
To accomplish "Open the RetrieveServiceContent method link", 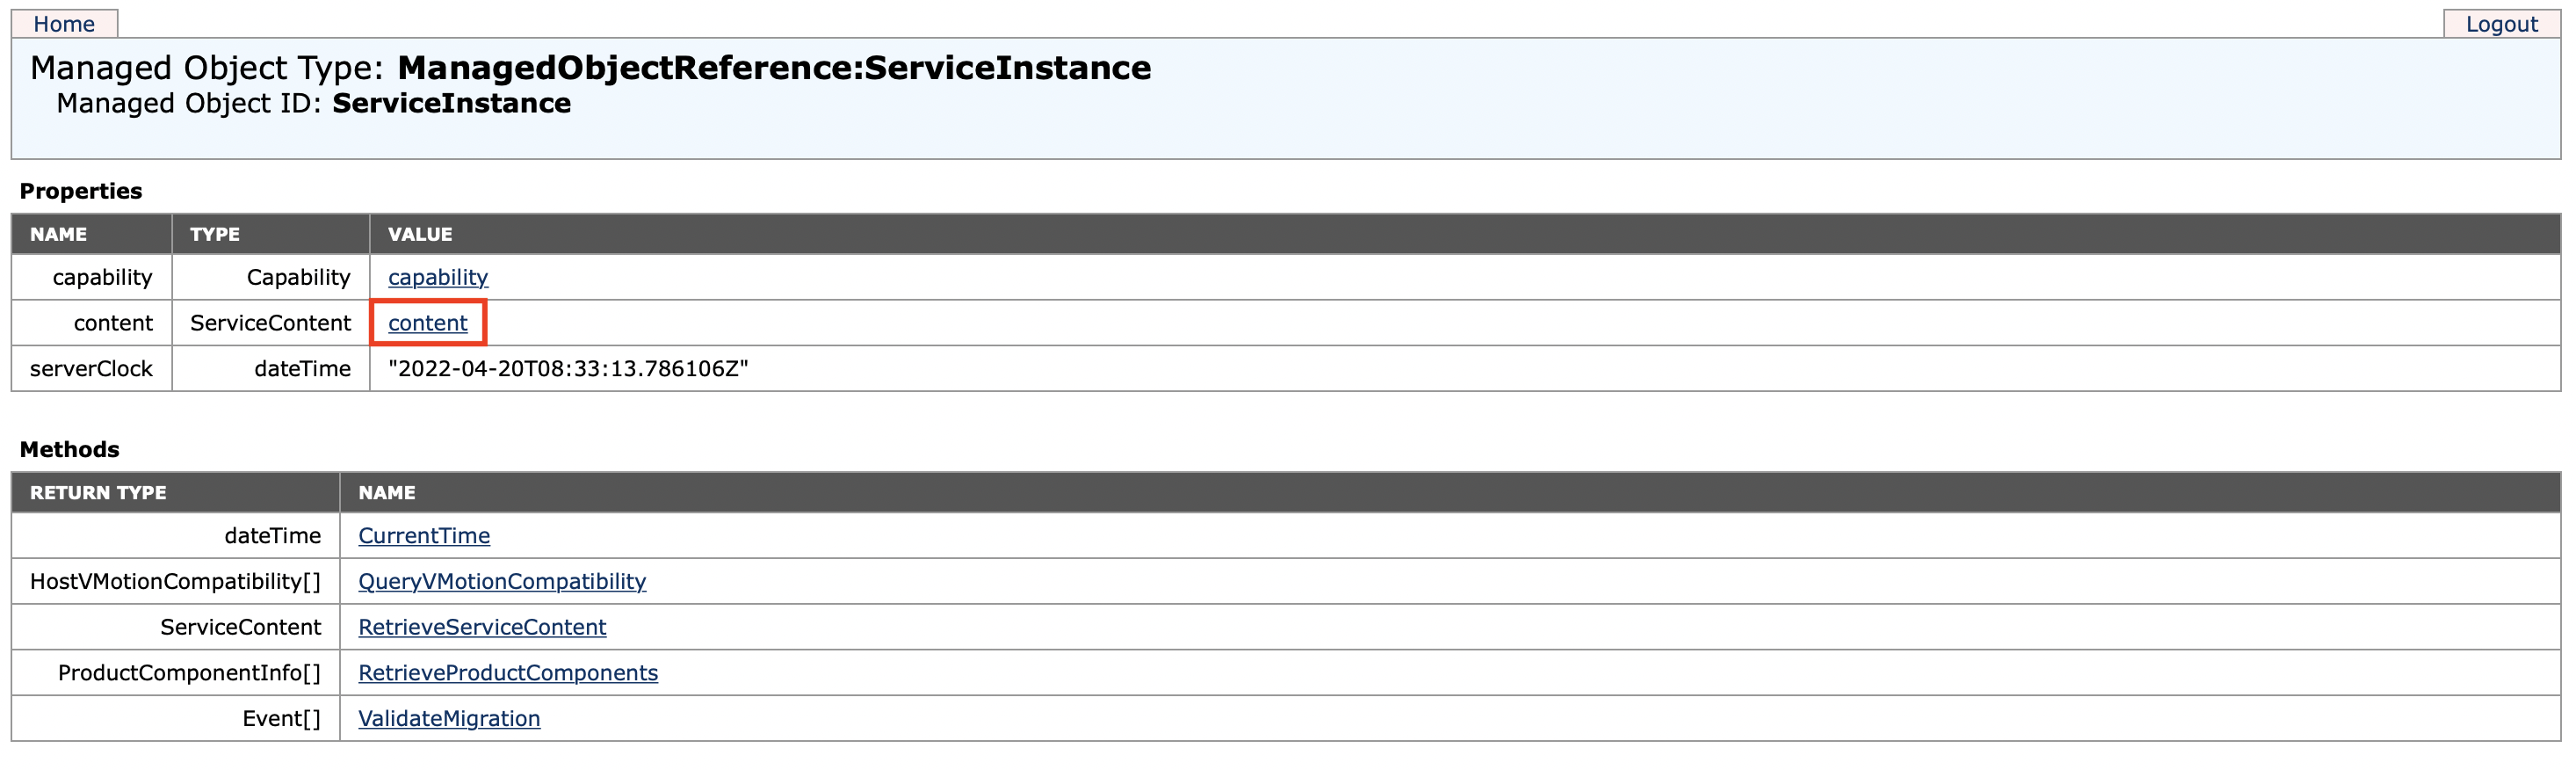I will click(x=482, y=627).
